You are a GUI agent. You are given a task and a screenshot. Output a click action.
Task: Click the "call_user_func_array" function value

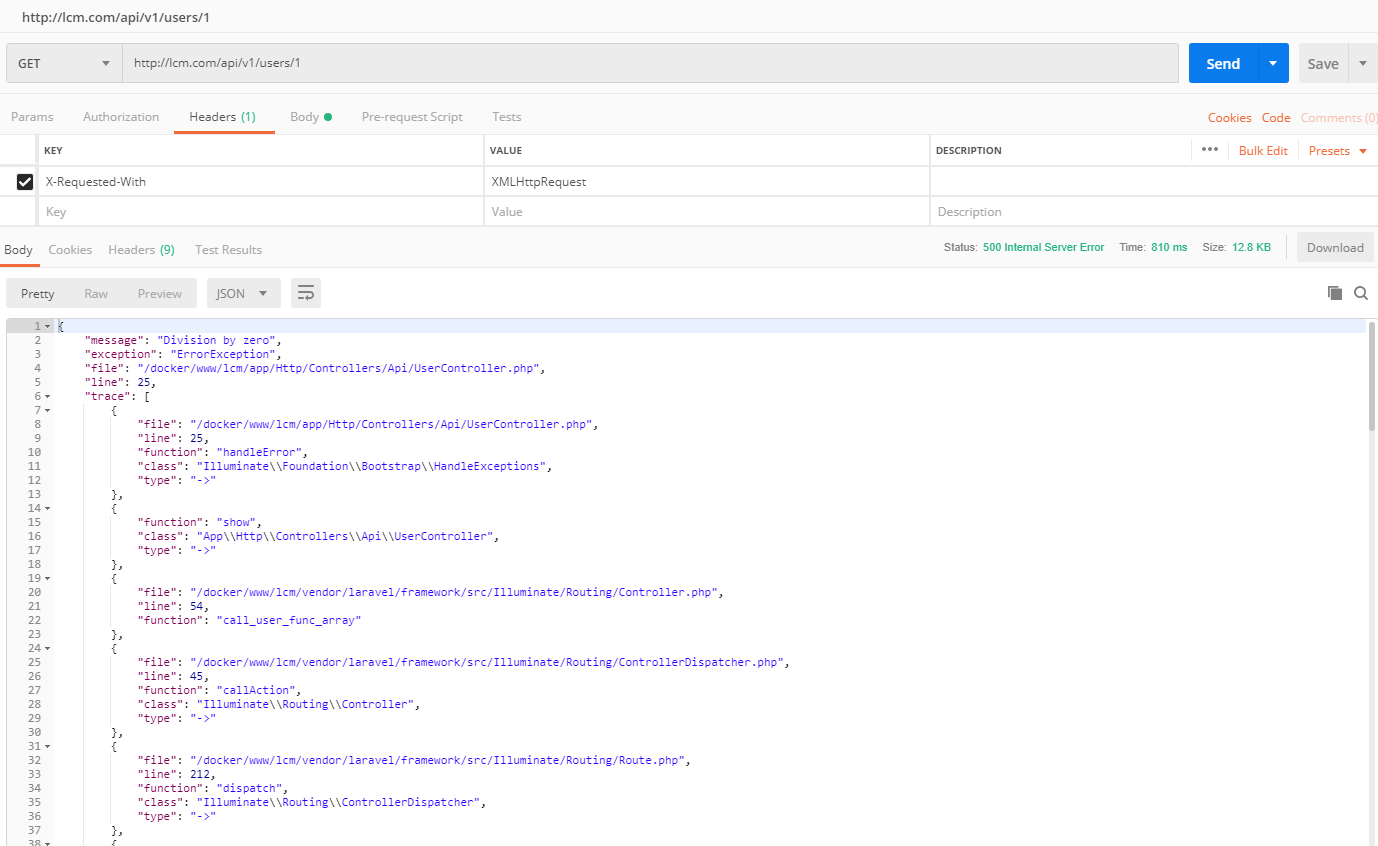[x=289, y=620]
